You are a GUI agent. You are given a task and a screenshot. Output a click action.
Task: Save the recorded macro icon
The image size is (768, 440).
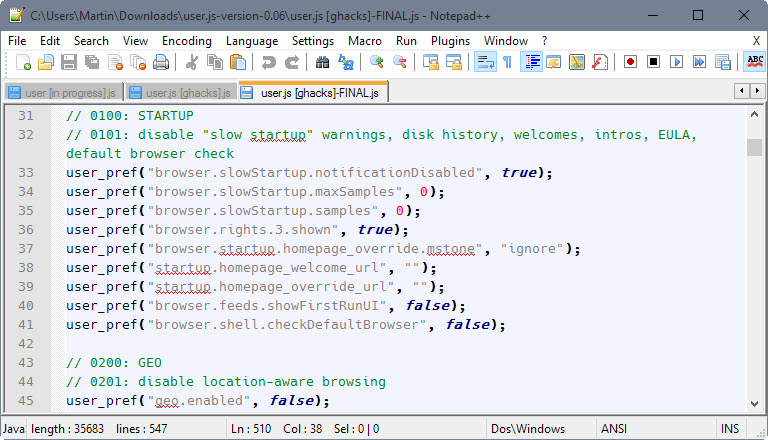(x=722, y=62)
